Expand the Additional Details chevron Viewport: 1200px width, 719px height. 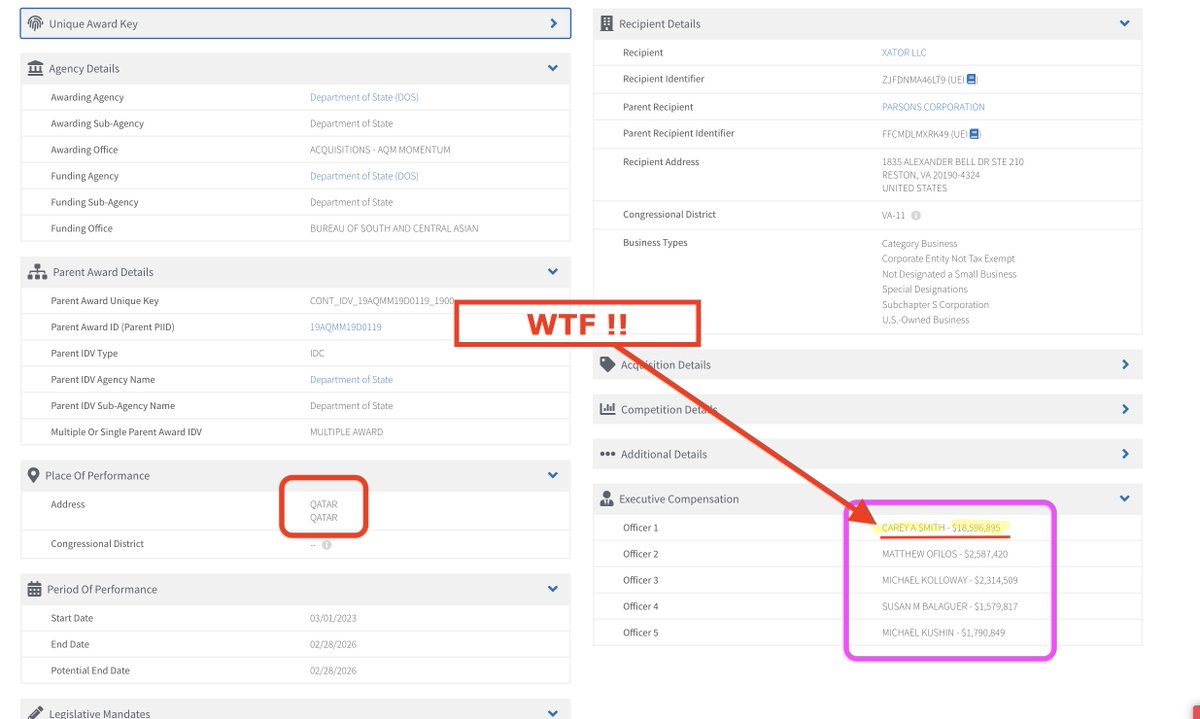1125,453
